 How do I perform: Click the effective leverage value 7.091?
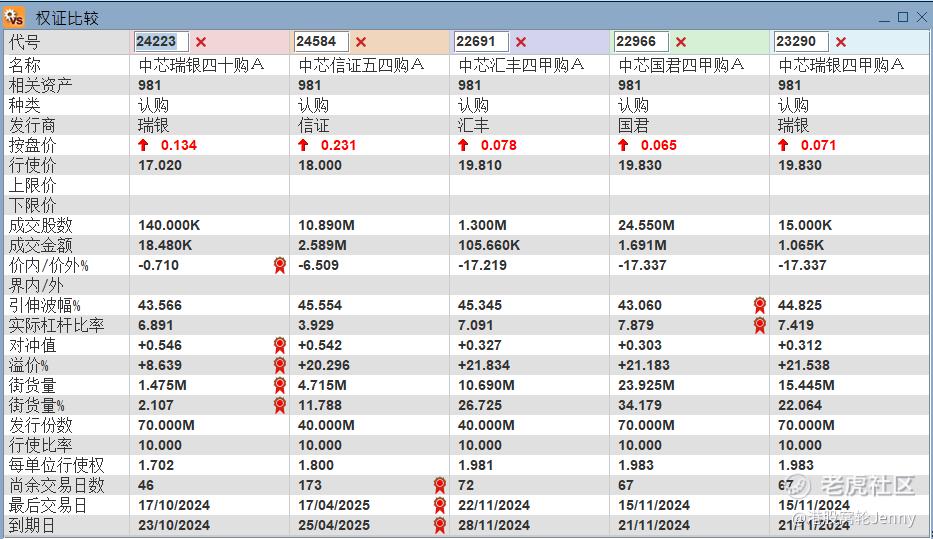click(x=475, y=325)
